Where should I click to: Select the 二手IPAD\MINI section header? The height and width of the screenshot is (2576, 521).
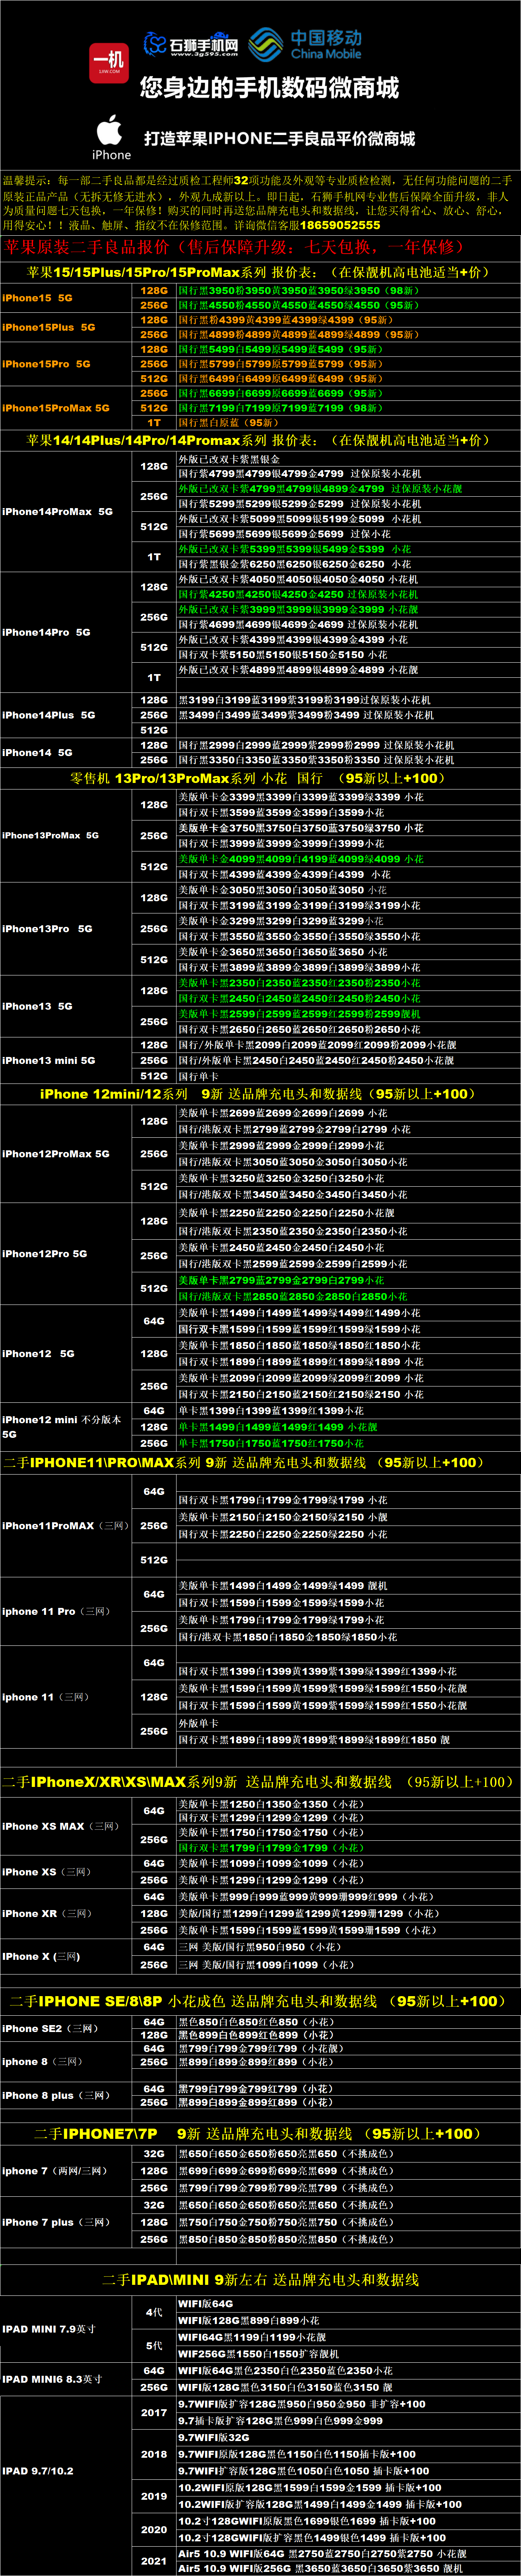coord(260,2280)
